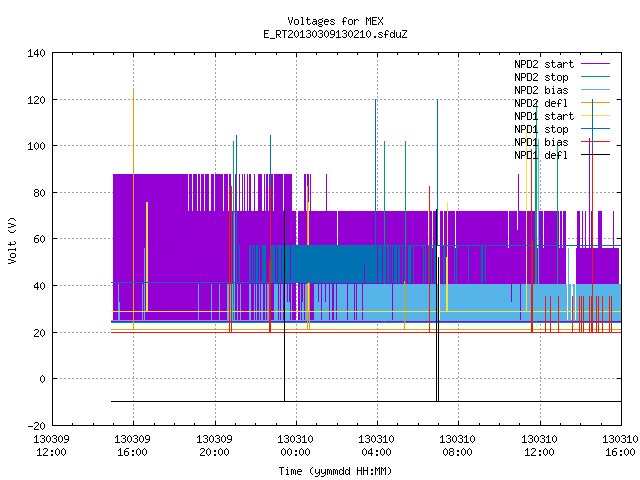Click the filename subtitle E_RT20130309130210.sfduZ

point(335,34)
